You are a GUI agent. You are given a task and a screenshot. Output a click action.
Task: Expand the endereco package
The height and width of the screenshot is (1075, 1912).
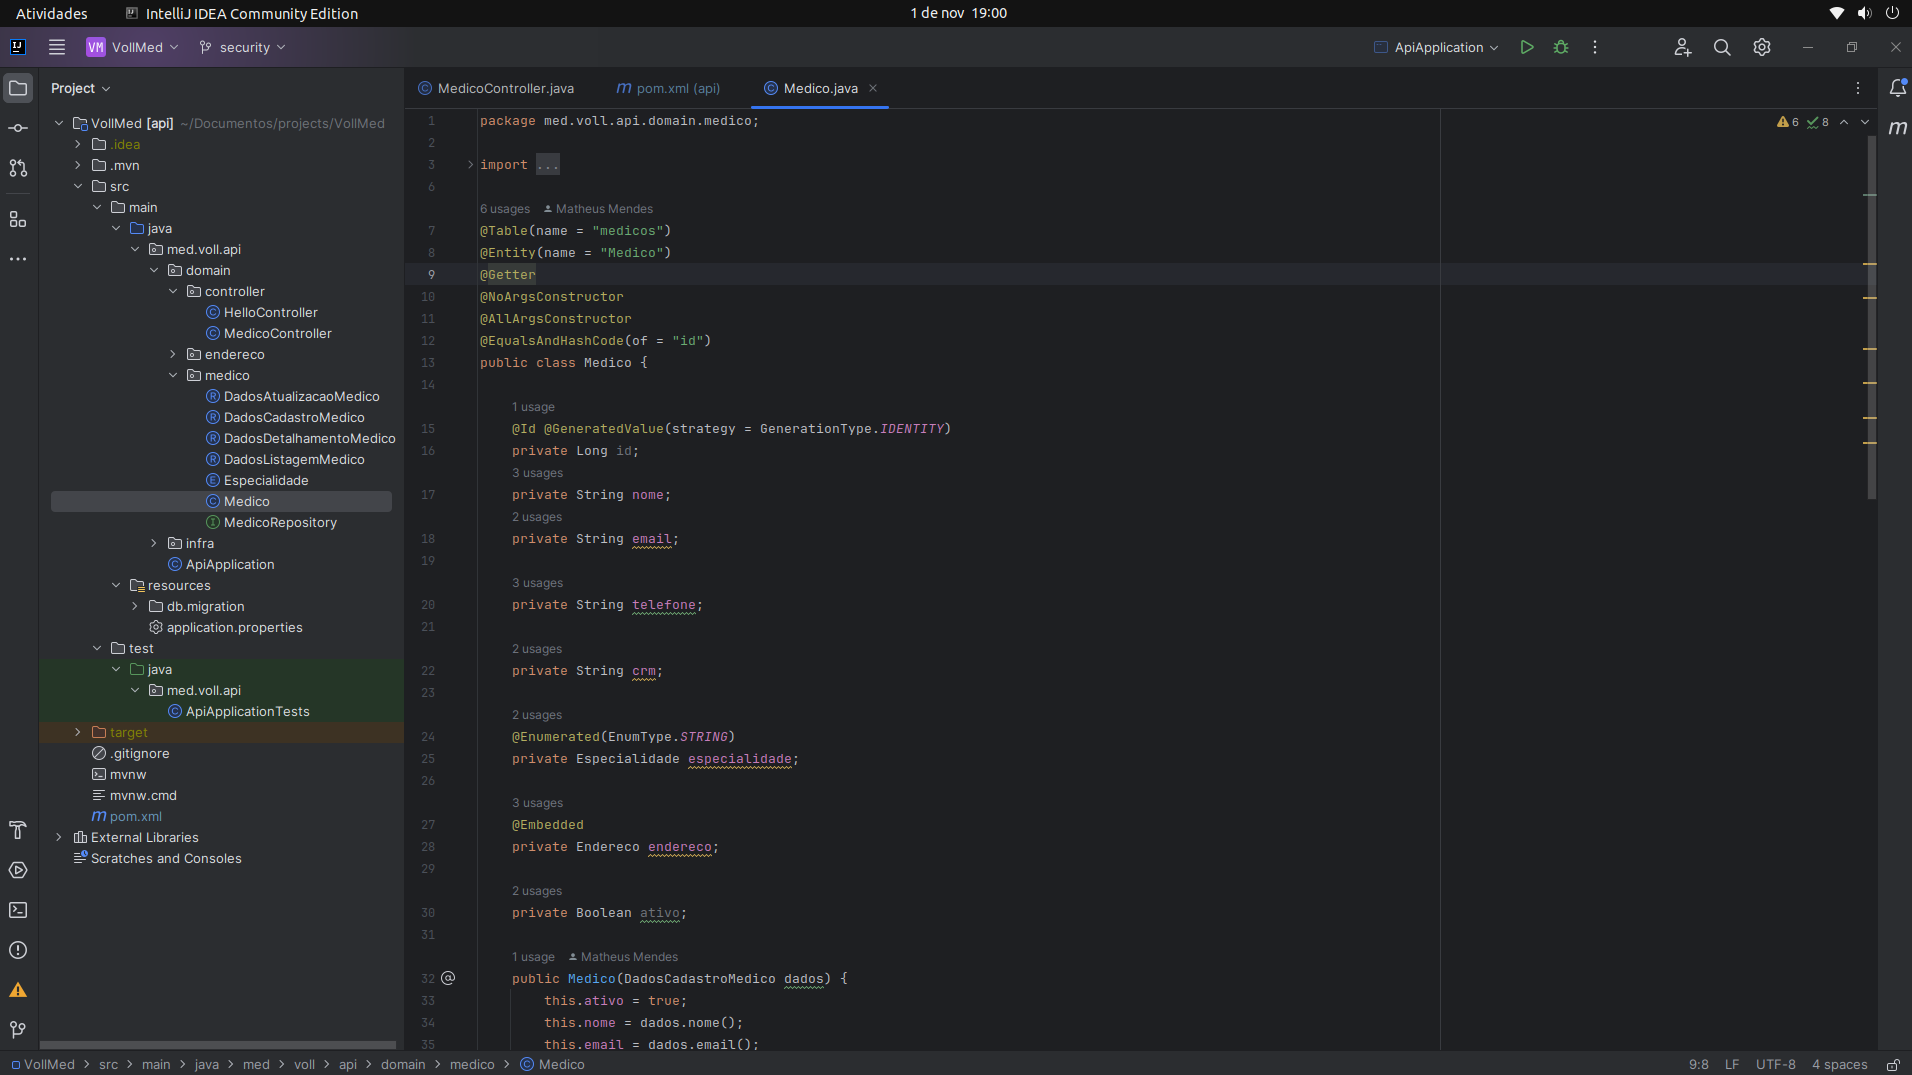(x=173, y=354)
